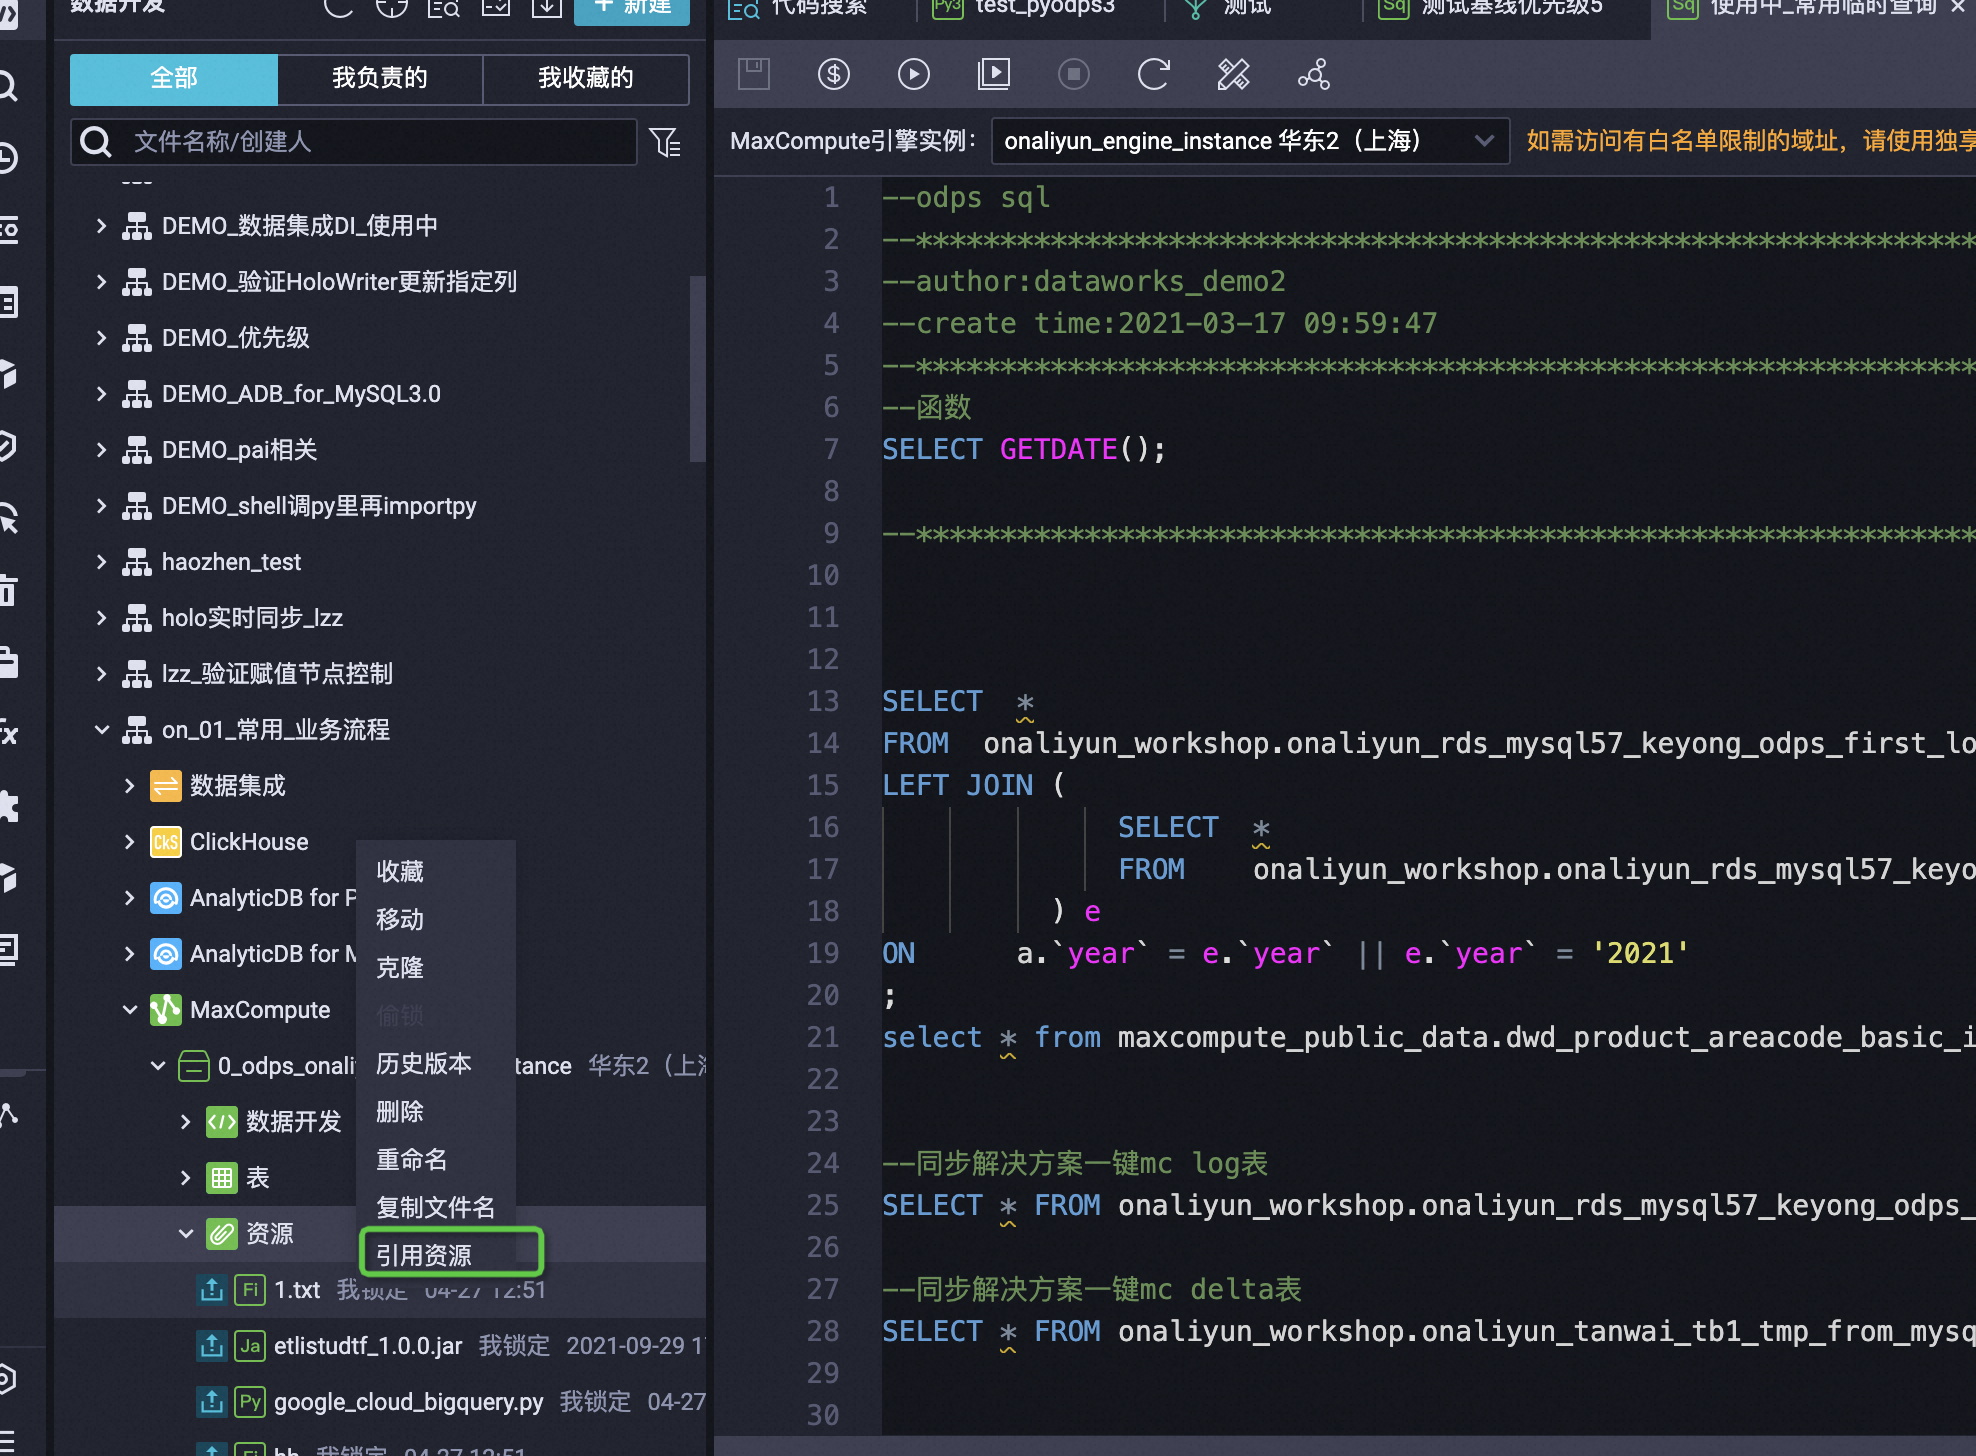Click code line 7 SELECT GETDATE();
The width and height of the screenshot is (1976, 1456).
point(1024,449)
